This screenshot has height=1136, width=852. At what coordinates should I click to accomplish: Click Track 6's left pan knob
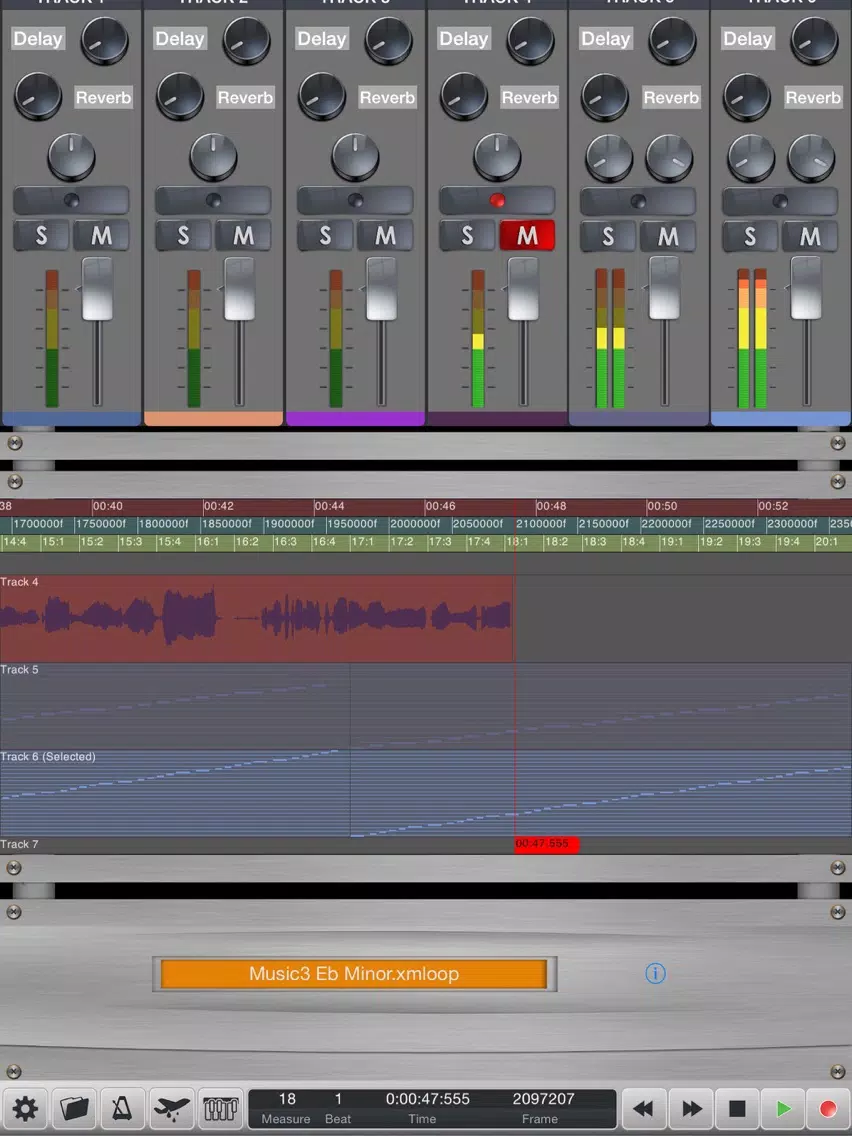751,157
